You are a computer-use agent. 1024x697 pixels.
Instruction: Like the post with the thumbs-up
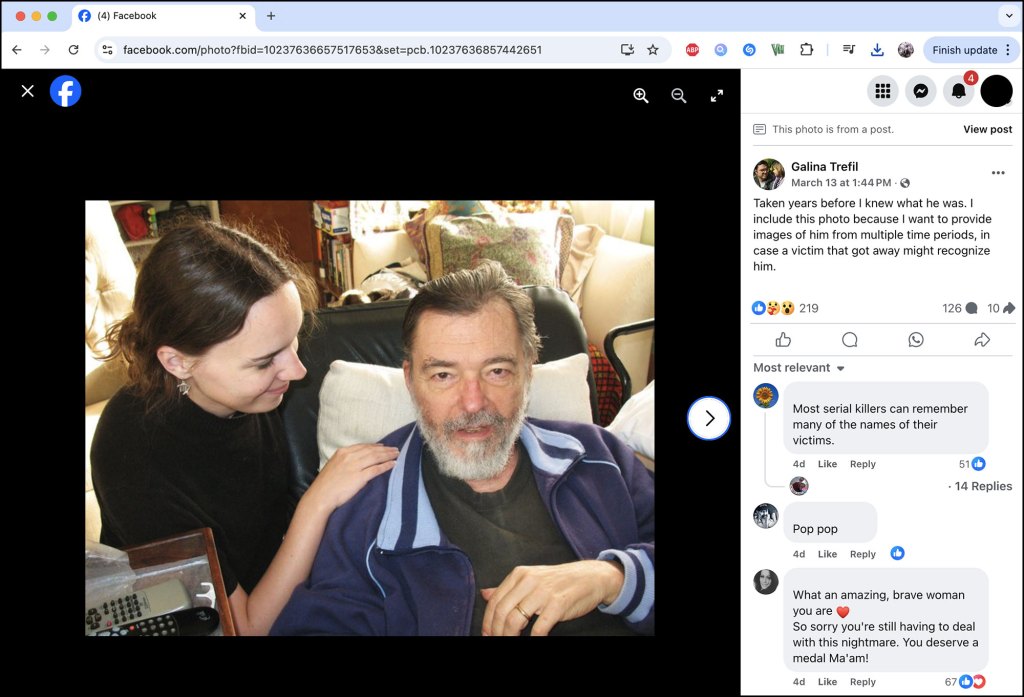782,339
